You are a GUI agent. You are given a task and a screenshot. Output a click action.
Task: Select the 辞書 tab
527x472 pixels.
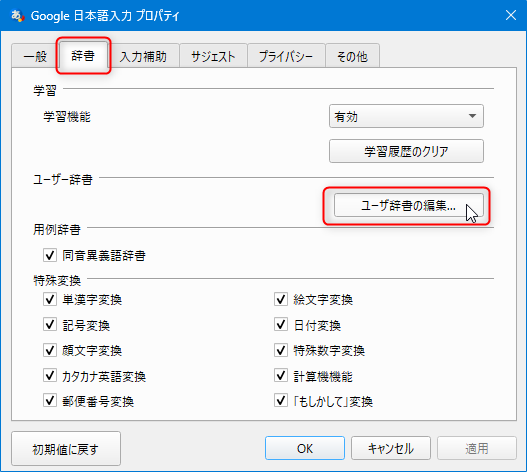click(83, 55)
